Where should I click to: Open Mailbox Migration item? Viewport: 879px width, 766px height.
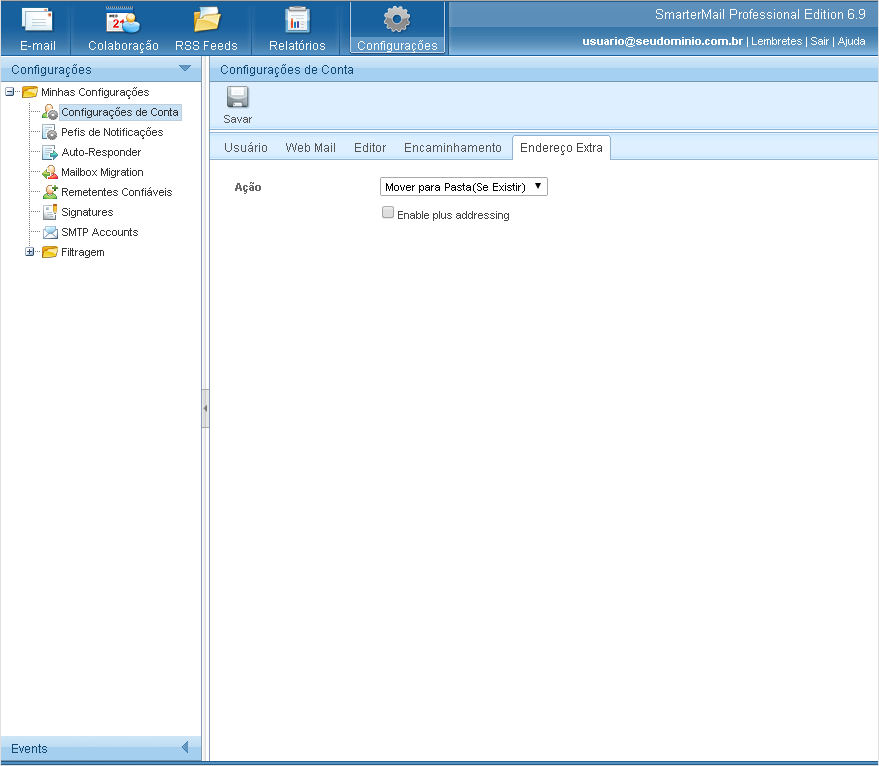[x=102, y=172]
